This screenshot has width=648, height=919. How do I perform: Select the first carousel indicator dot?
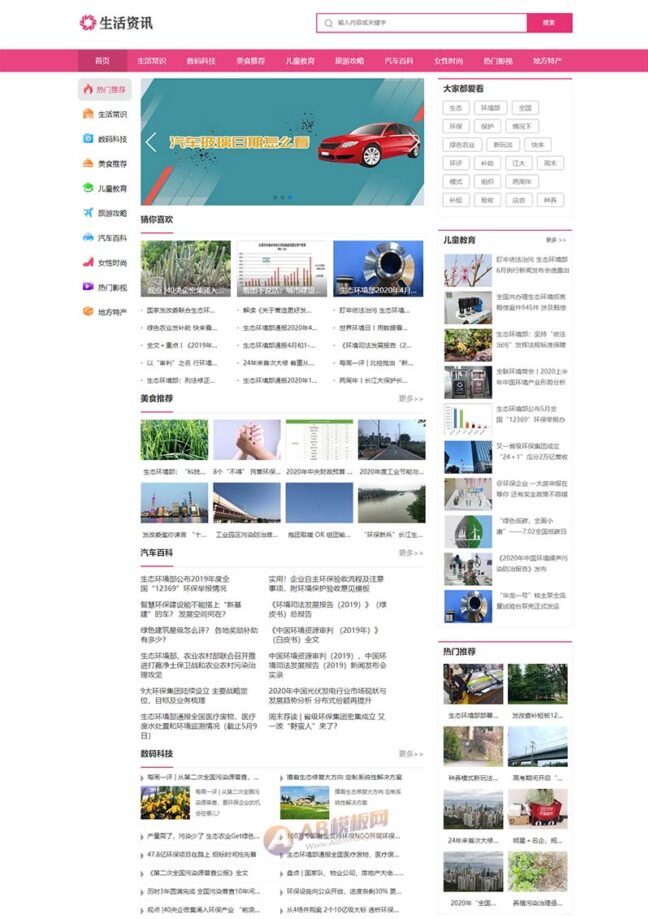click(275, 198)
